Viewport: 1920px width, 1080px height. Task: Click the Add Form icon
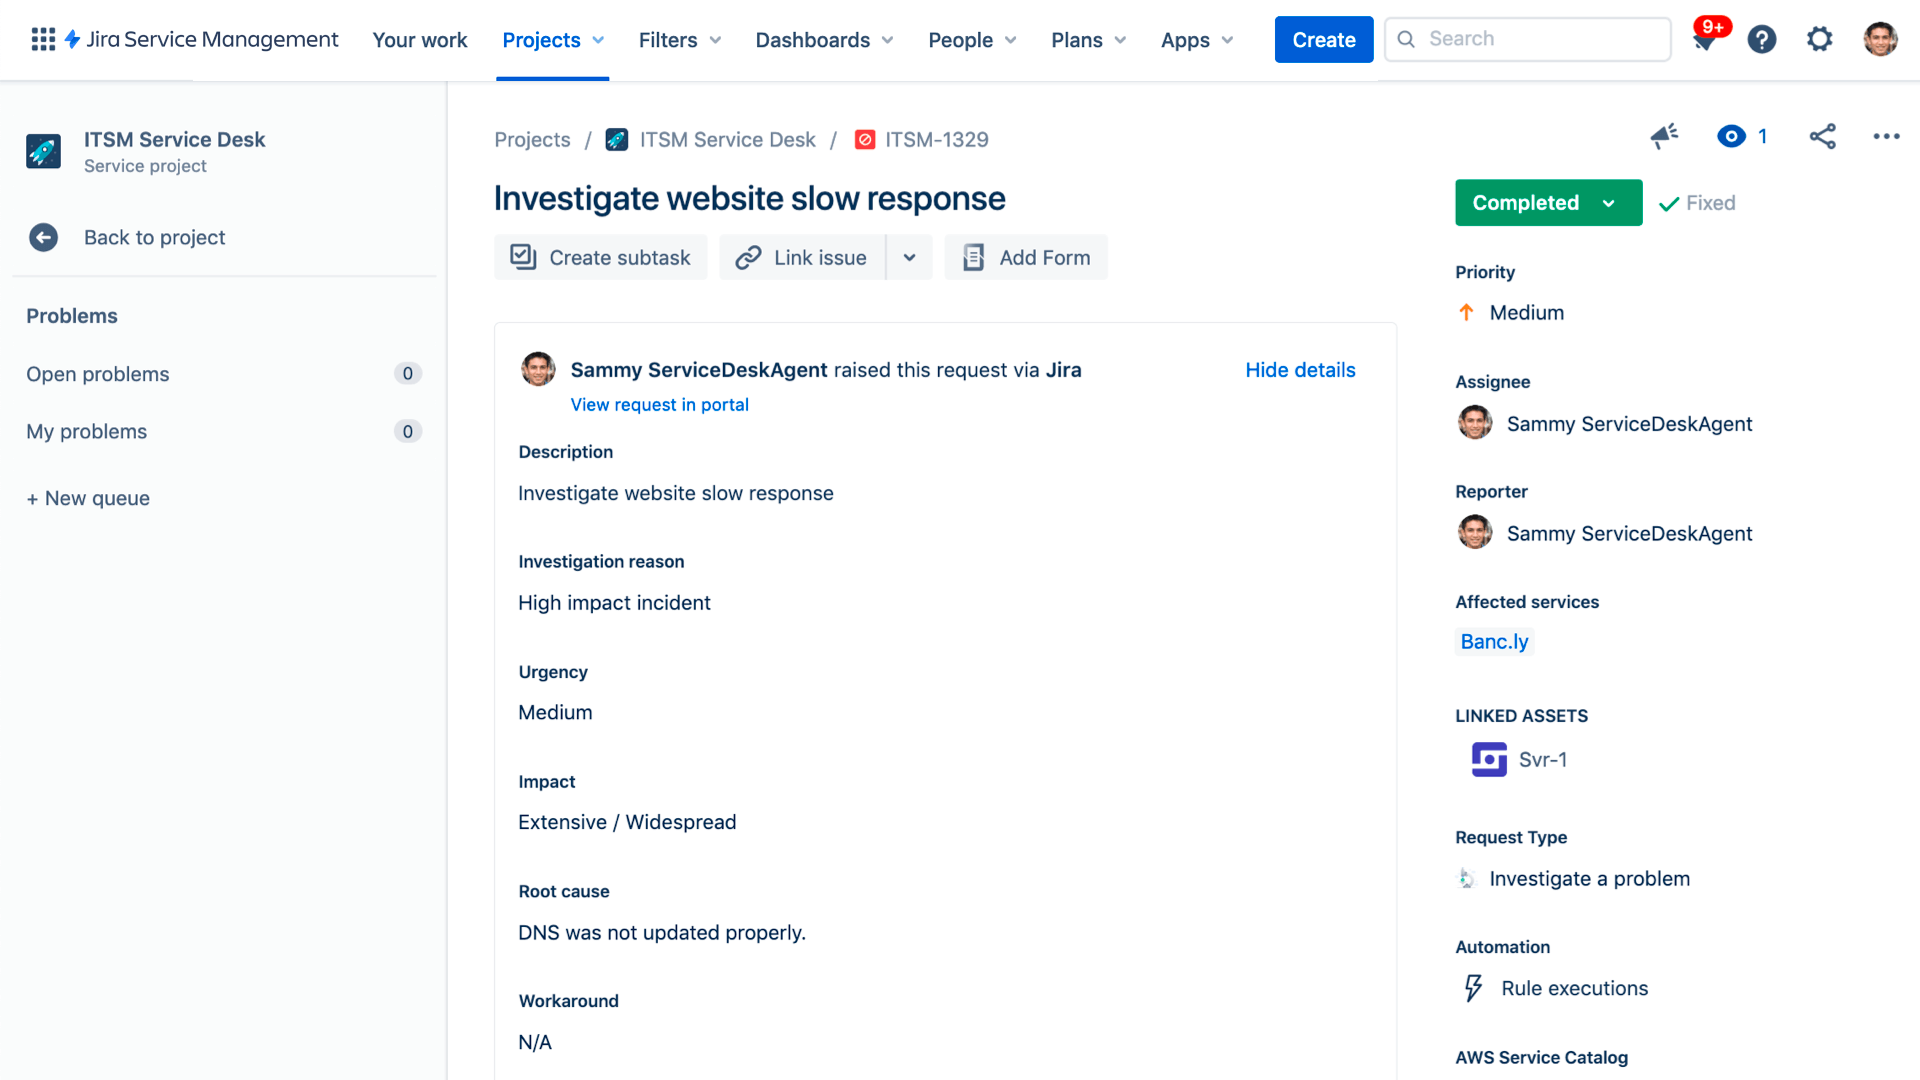point(973,257)
